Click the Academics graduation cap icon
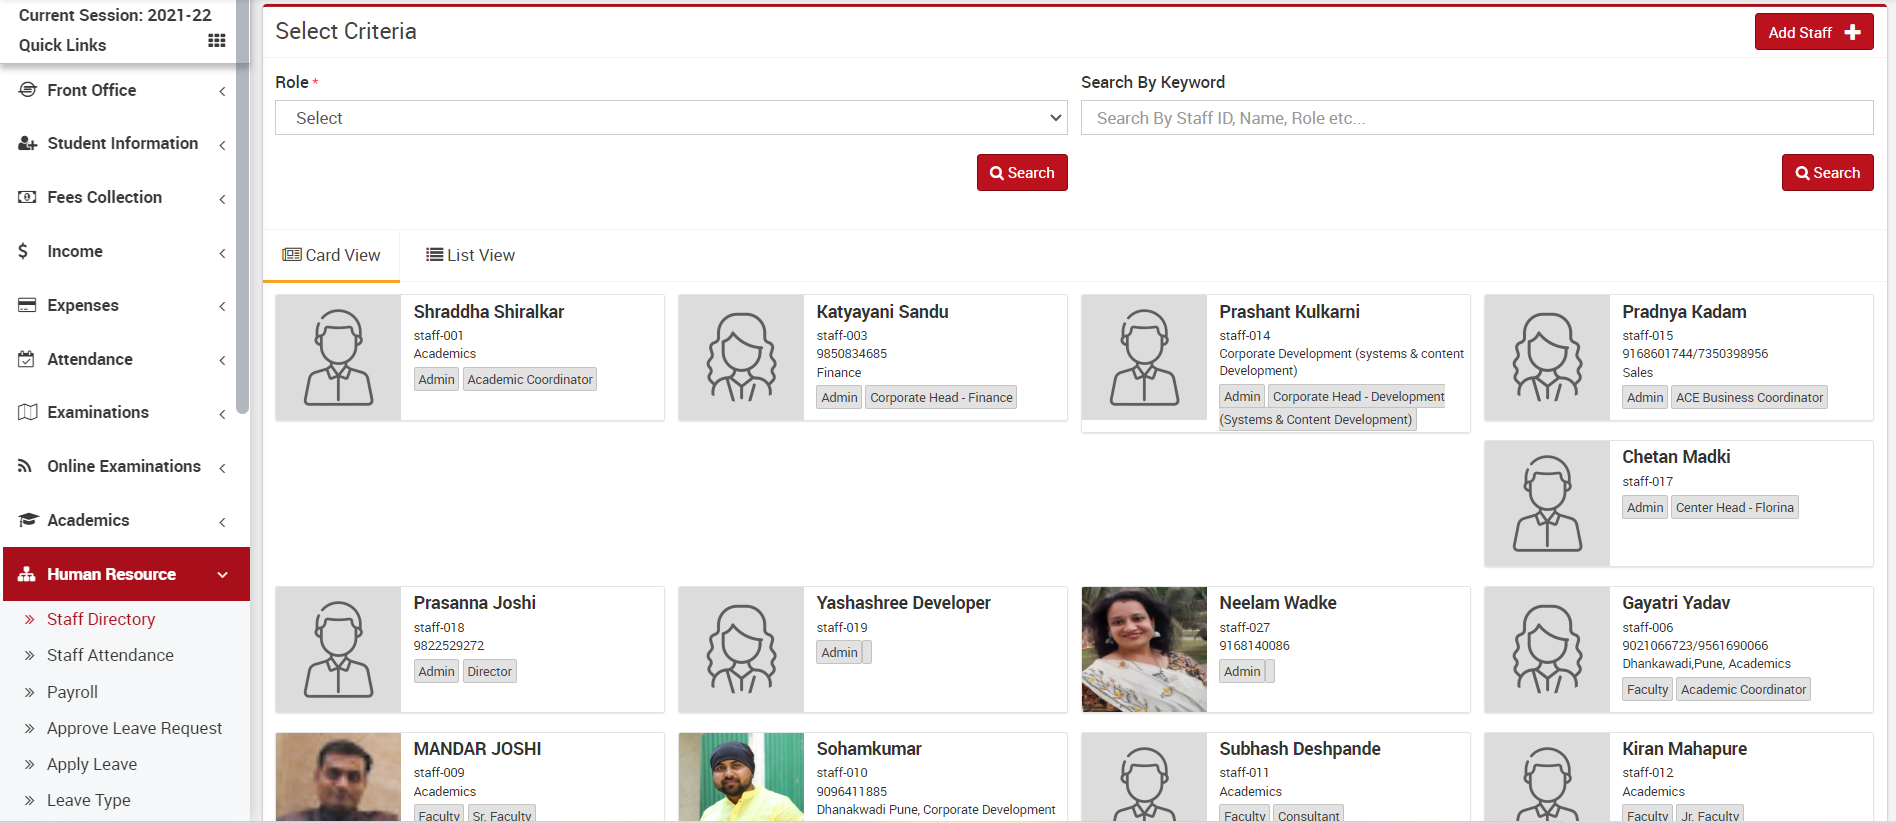1896x823 pixels. [28, 520]
